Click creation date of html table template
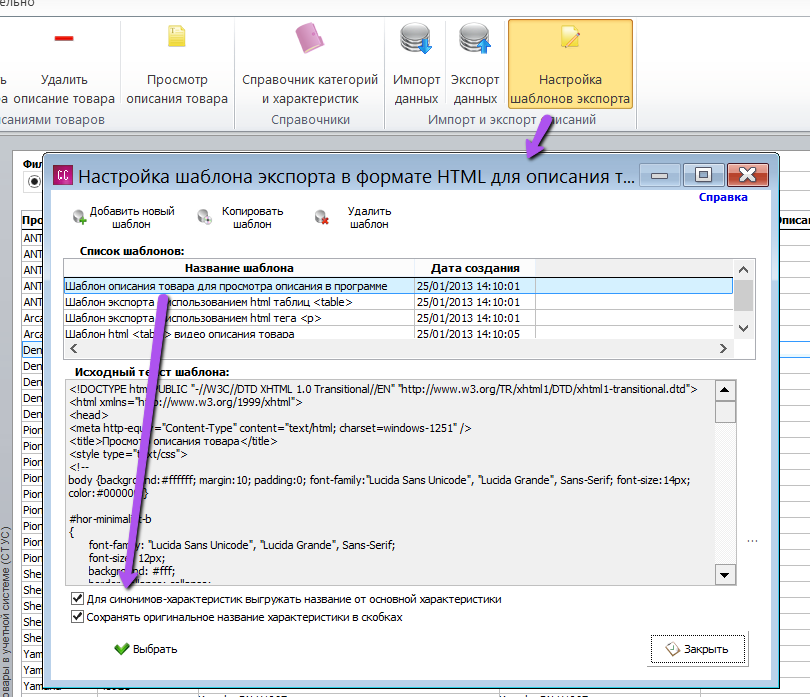 [x=468, y=302]
